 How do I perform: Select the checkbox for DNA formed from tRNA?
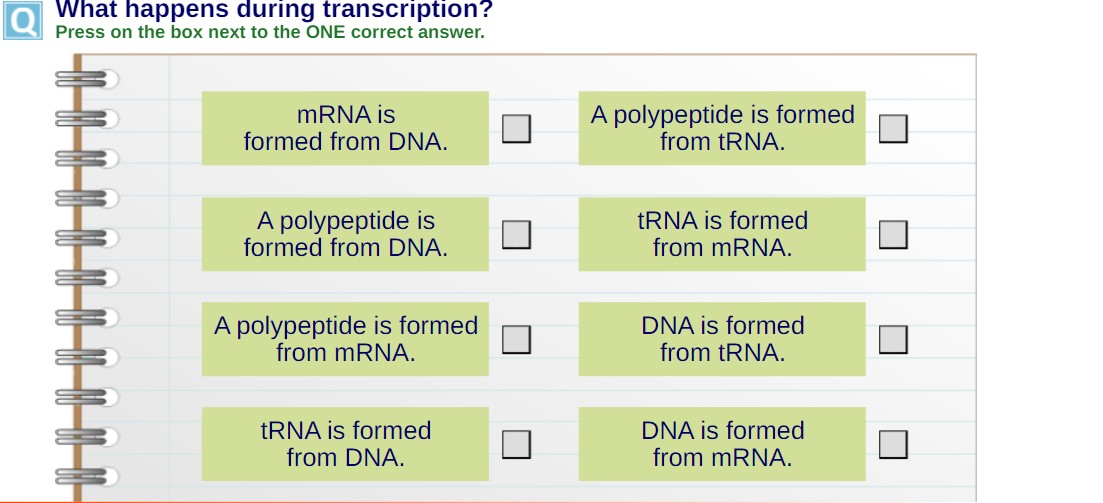[x=893, y=339]
